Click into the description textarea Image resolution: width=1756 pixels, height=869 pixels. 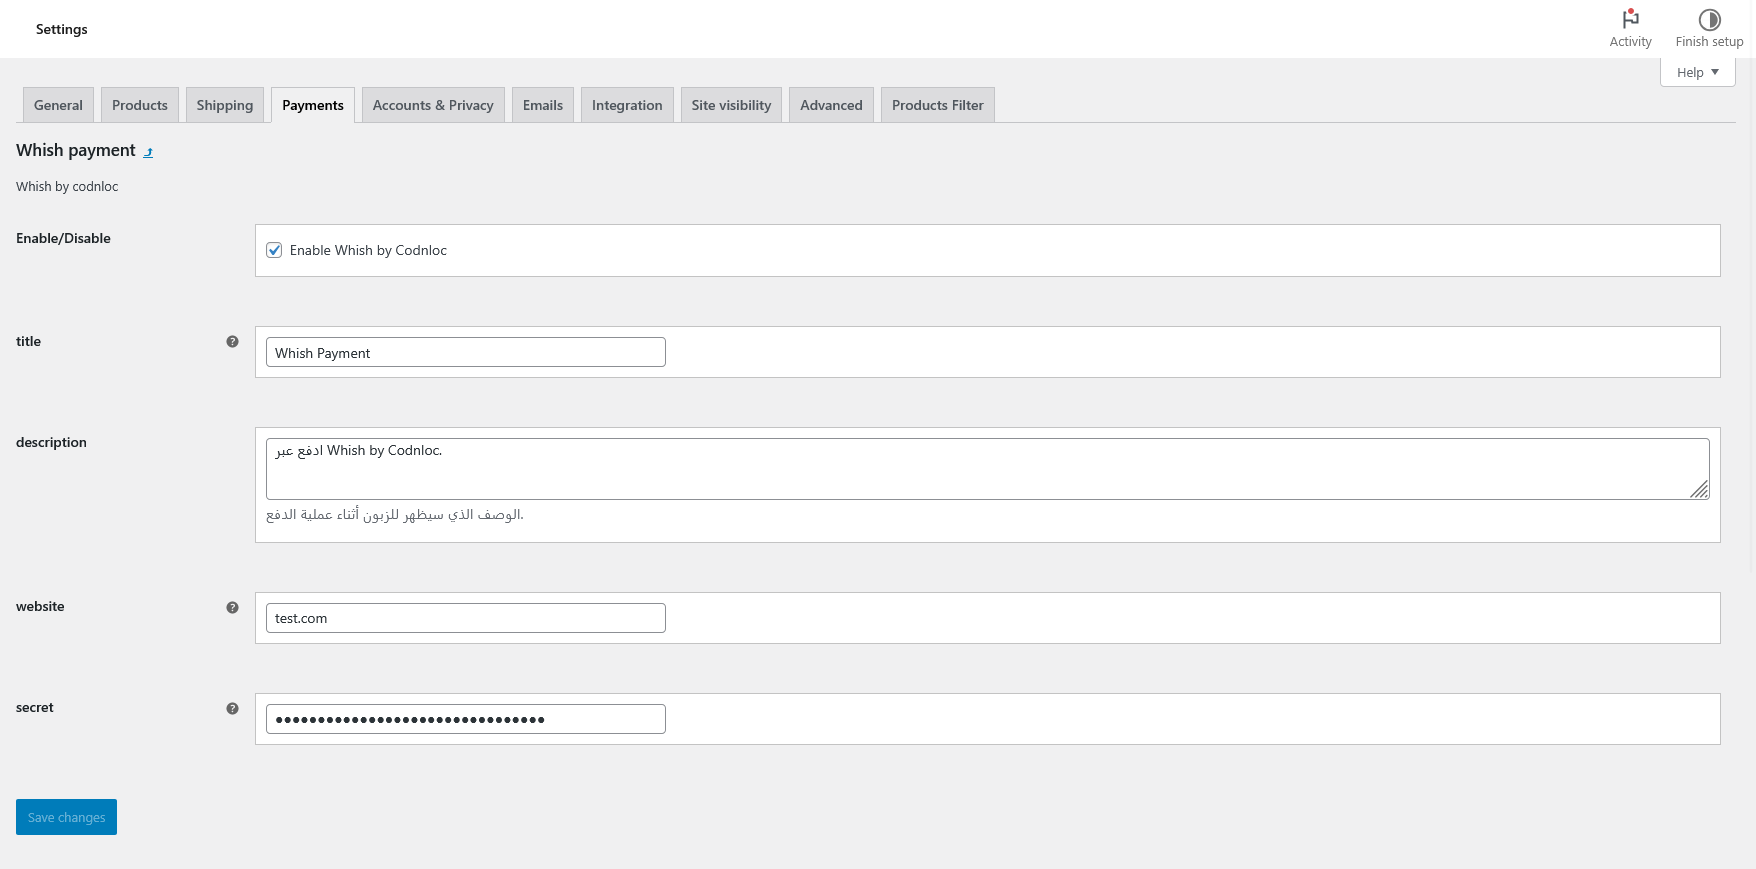[x=988, y=469]
